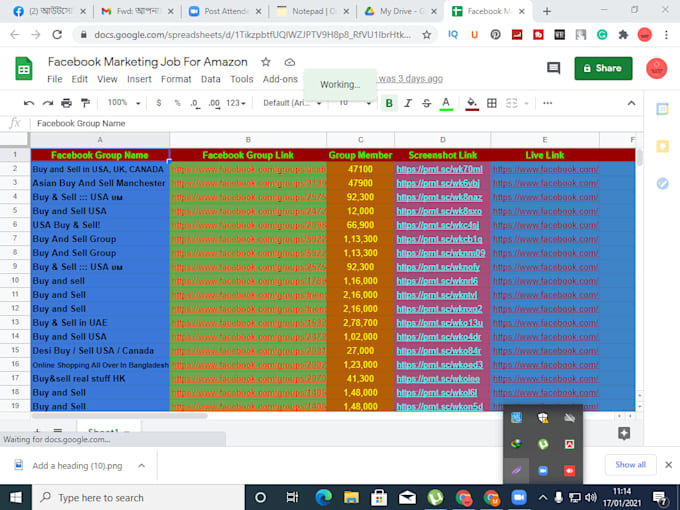Open the Tools menu

(x=242, y=79)
